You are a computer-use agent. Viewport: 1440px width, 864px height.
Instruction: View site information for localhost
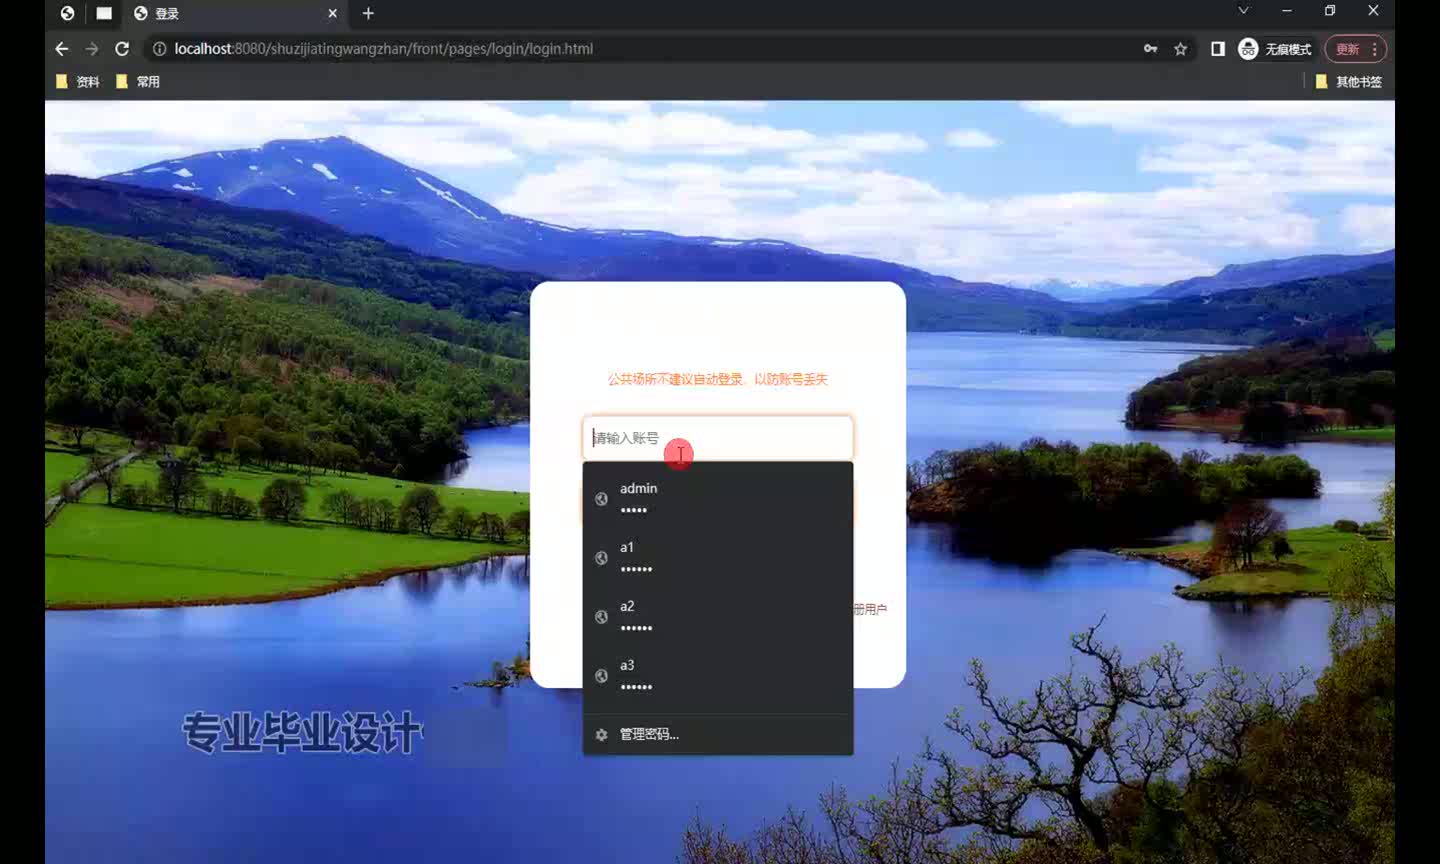[159, 49]
